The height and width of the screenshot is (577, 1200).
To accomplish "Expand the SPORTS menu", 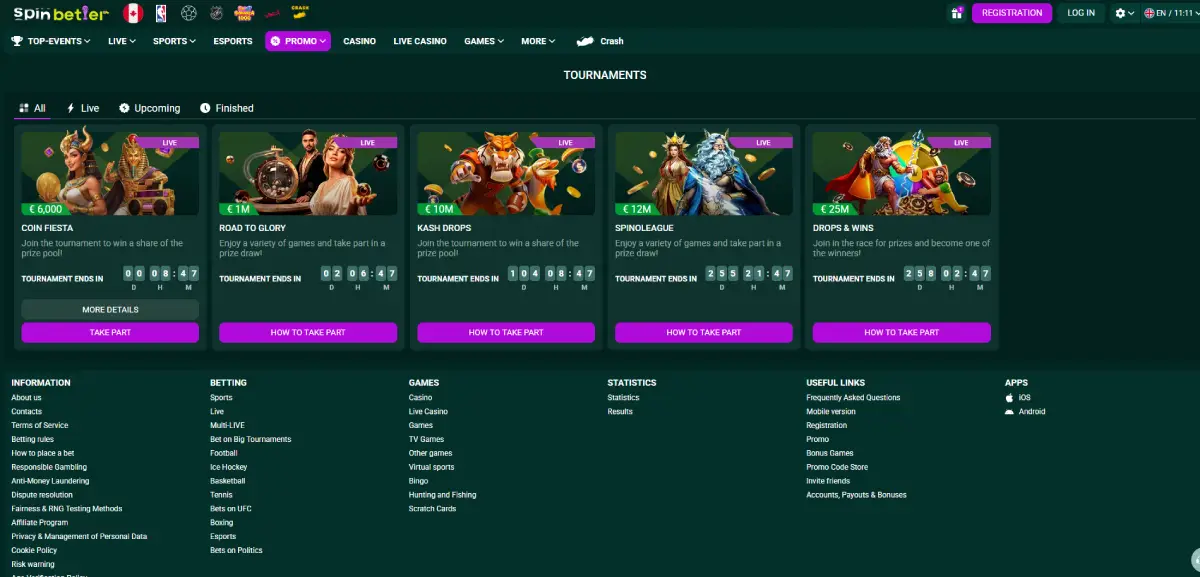I will 175,41.
